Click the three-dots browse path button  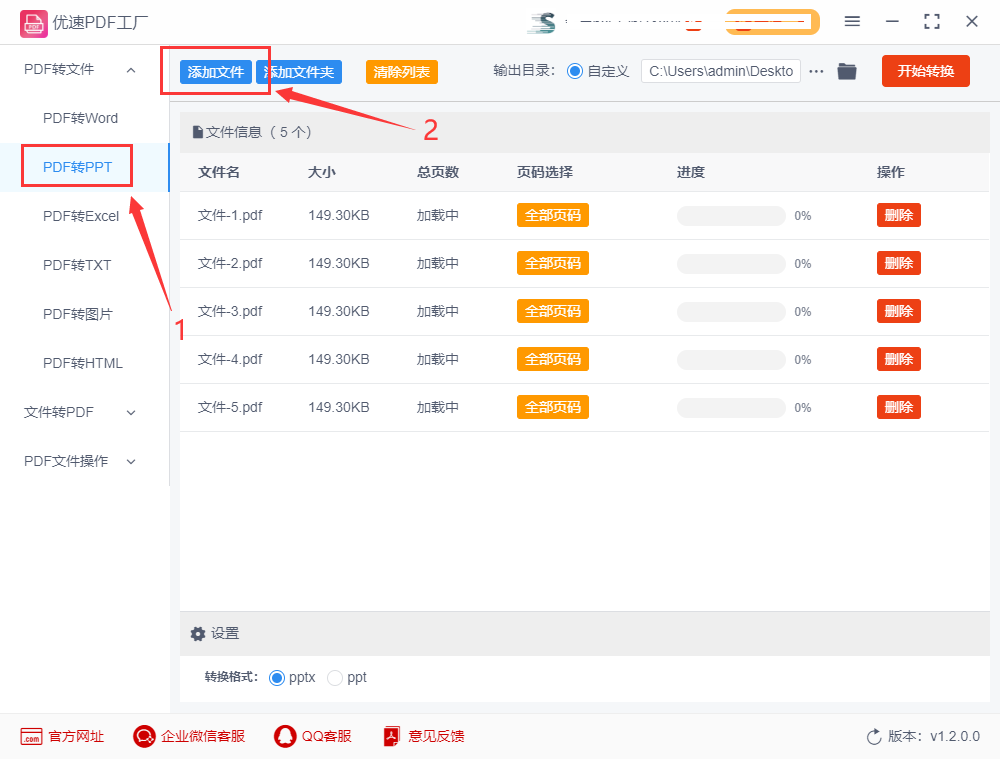(816, 71)
